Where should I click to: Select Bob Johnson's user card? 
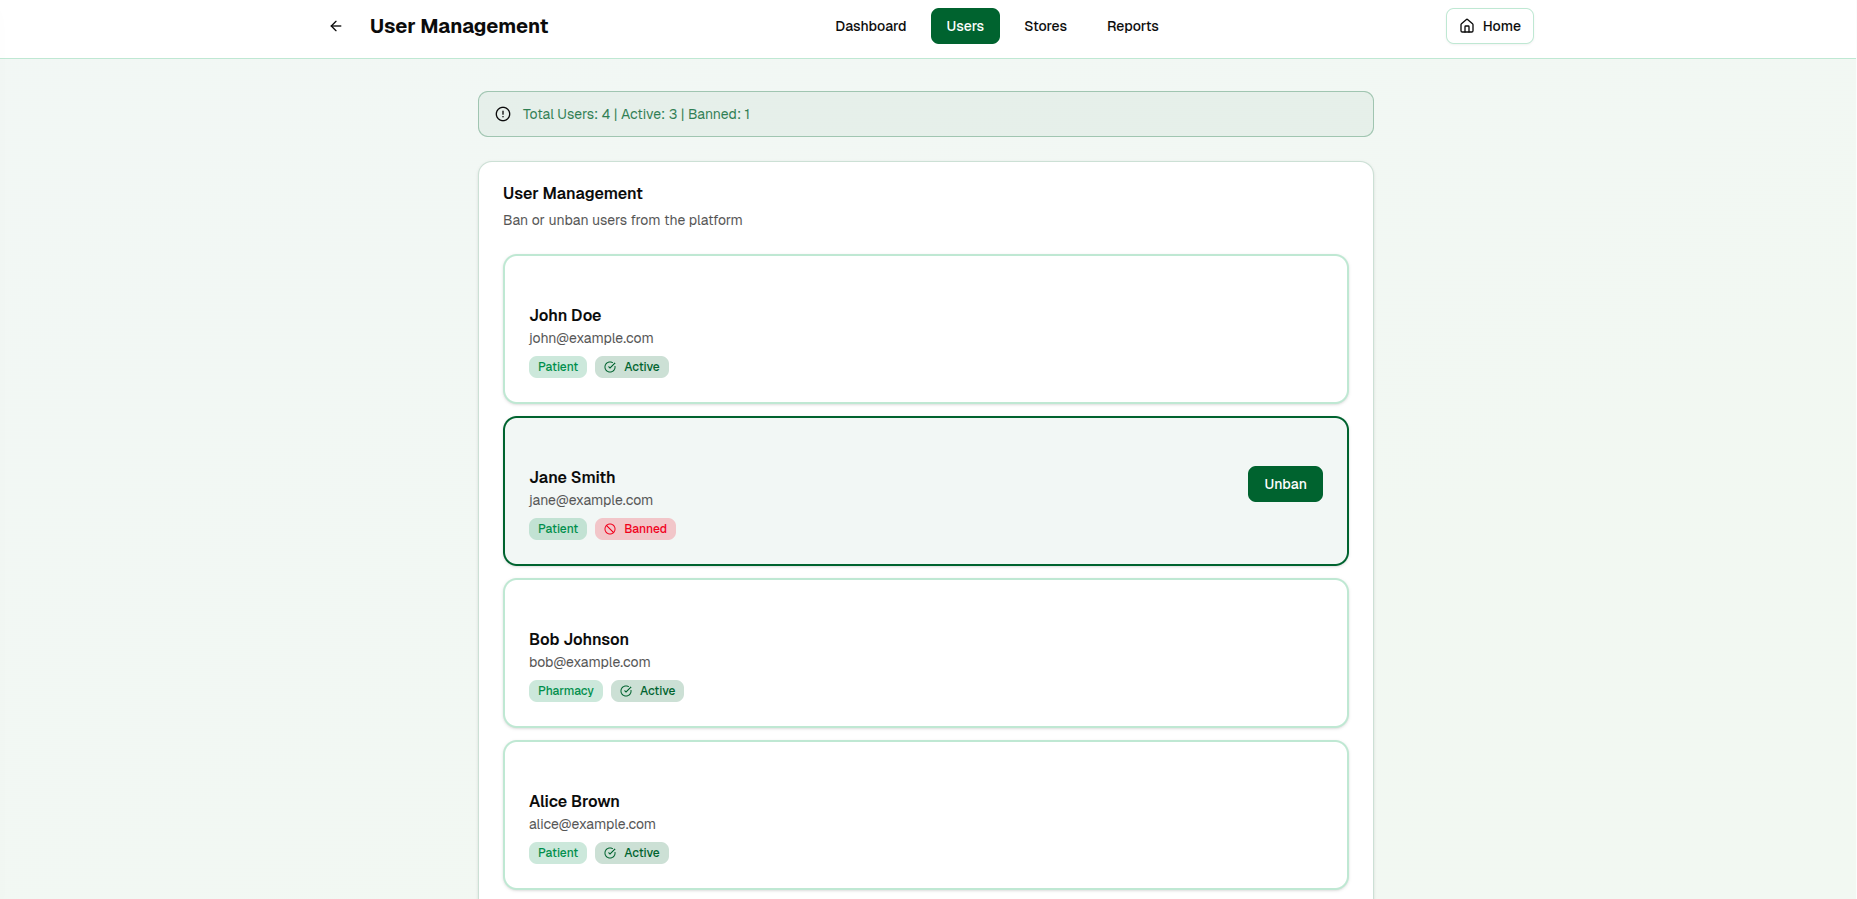925,653
